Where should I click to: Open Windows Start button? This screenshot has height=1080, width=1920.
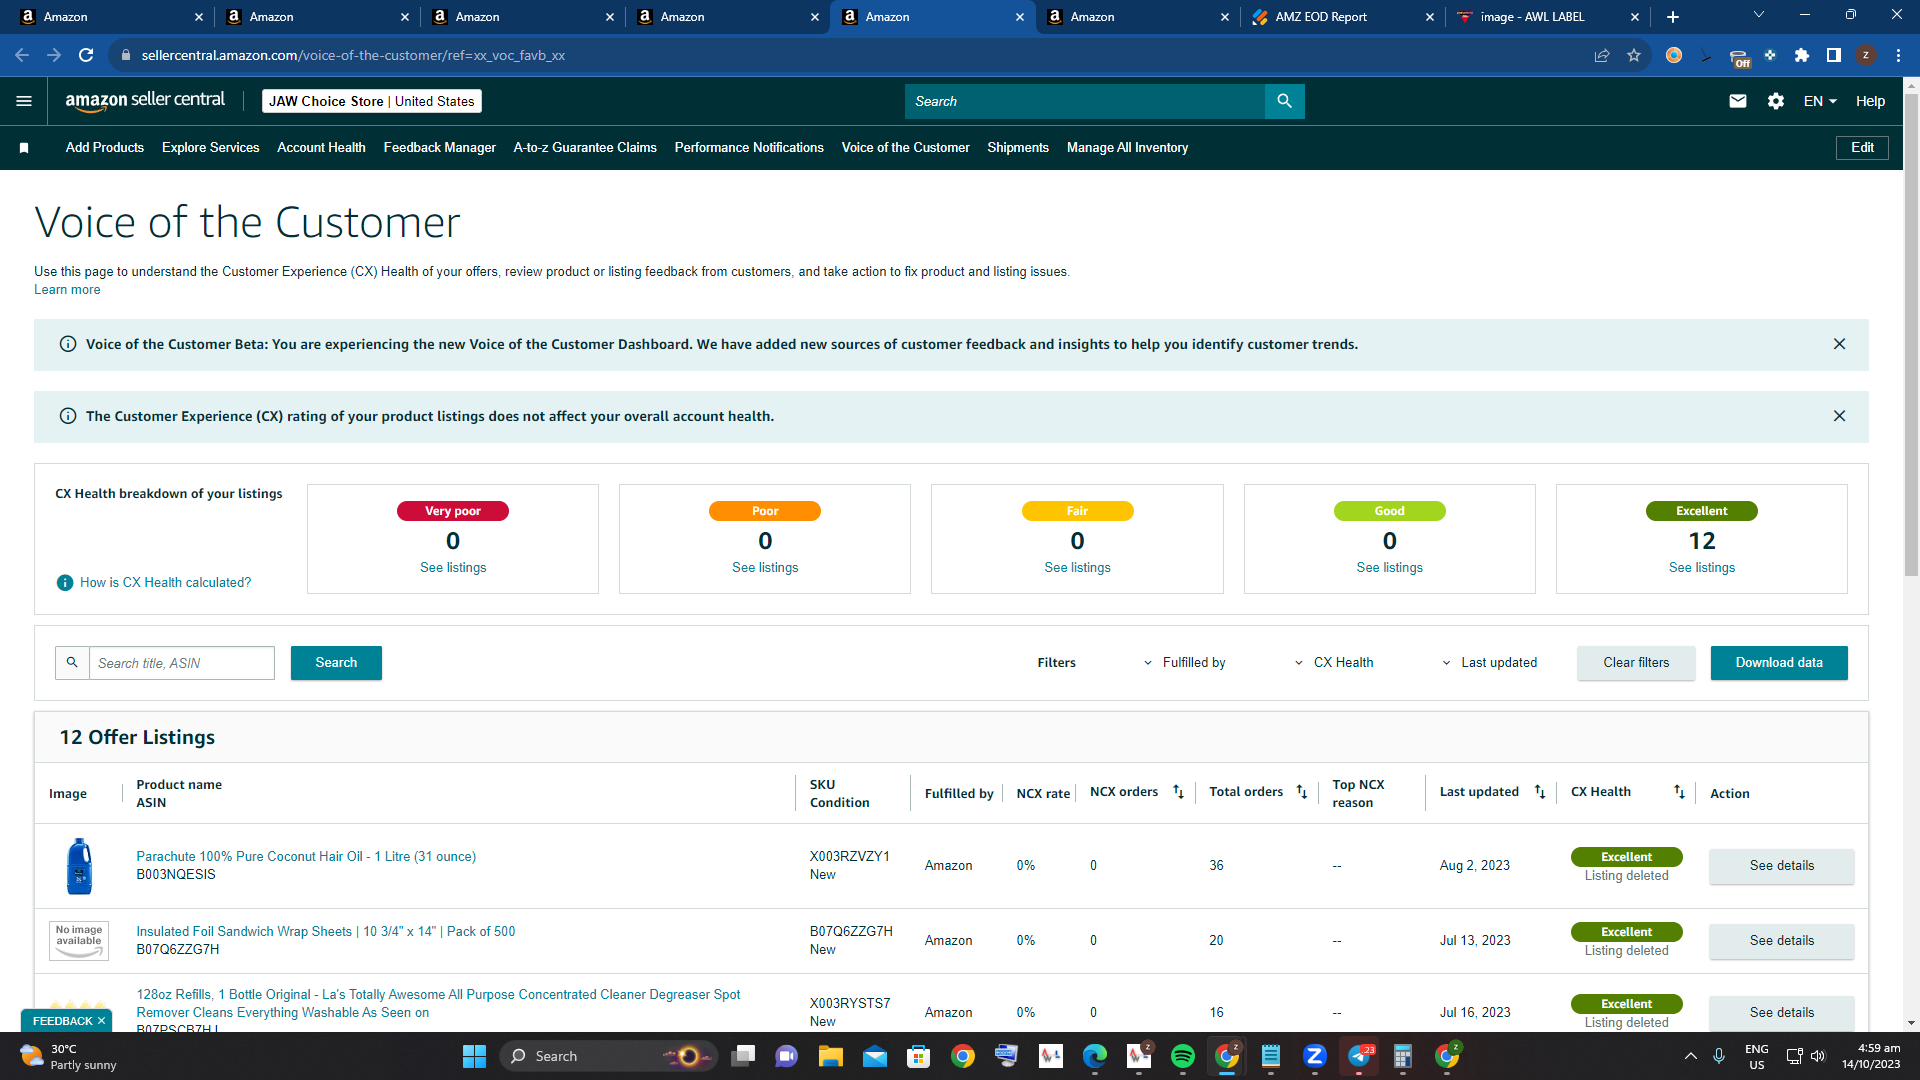(474, 1056)
